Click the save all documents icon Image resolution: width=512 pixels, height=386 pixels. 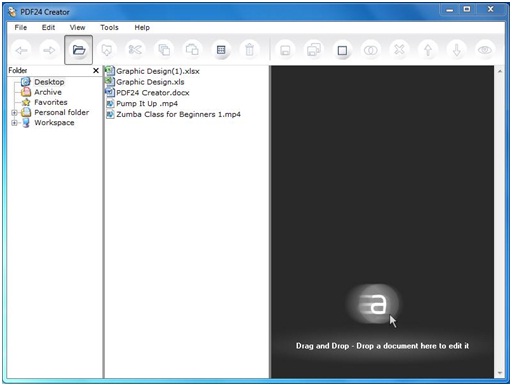coord(314,50)
